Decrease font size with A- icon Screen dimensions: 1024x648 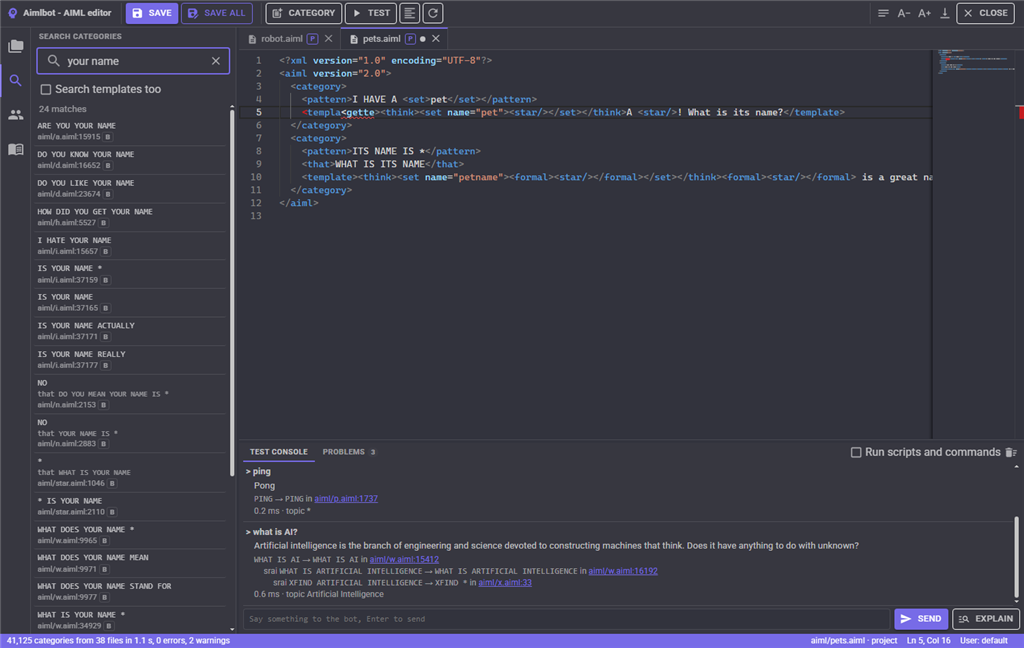tap(904, 13)
